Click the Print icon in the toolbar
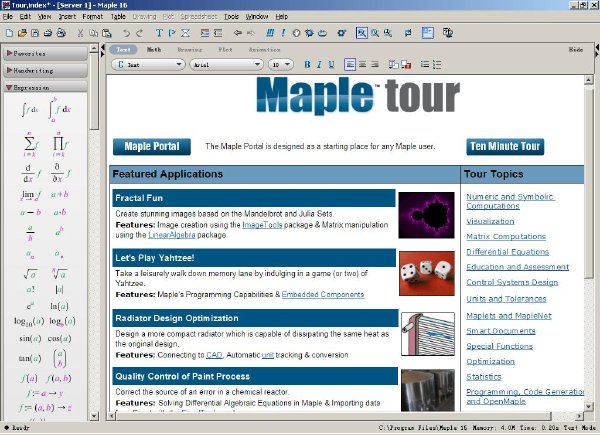The height and width of the screenshot is (435, 600). coord(48,33)
